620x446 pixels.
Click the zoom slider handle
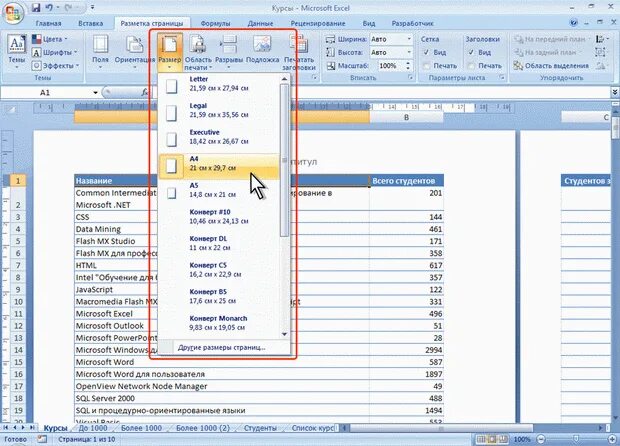(576, 439)
